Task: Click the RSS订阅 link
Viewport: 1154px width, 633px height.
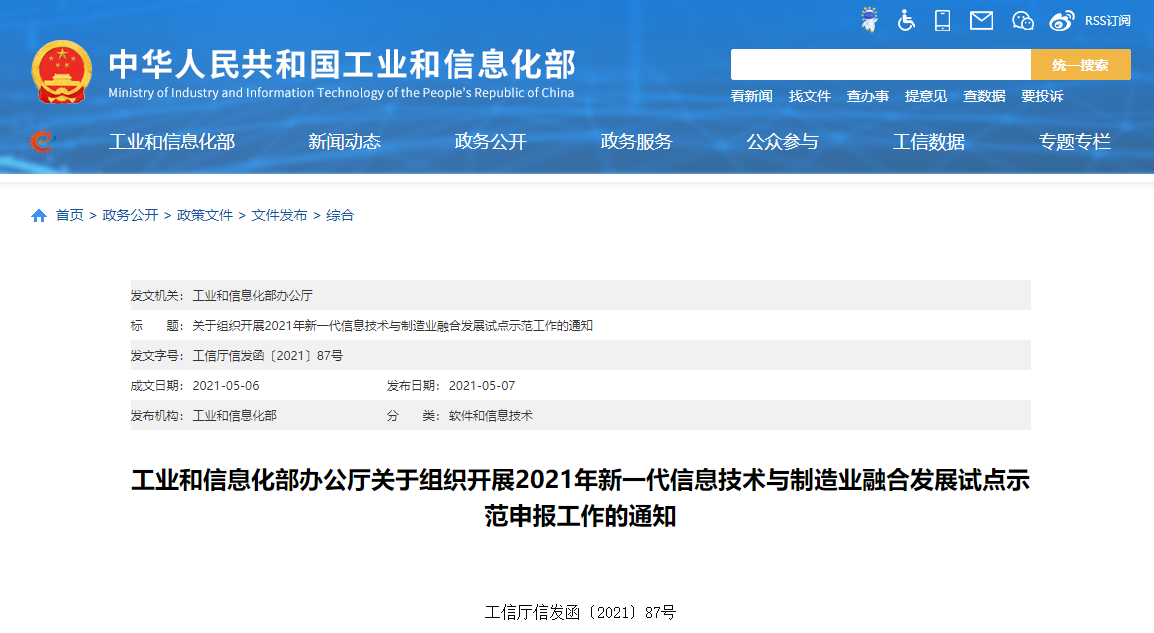Action: point(1108,21)
